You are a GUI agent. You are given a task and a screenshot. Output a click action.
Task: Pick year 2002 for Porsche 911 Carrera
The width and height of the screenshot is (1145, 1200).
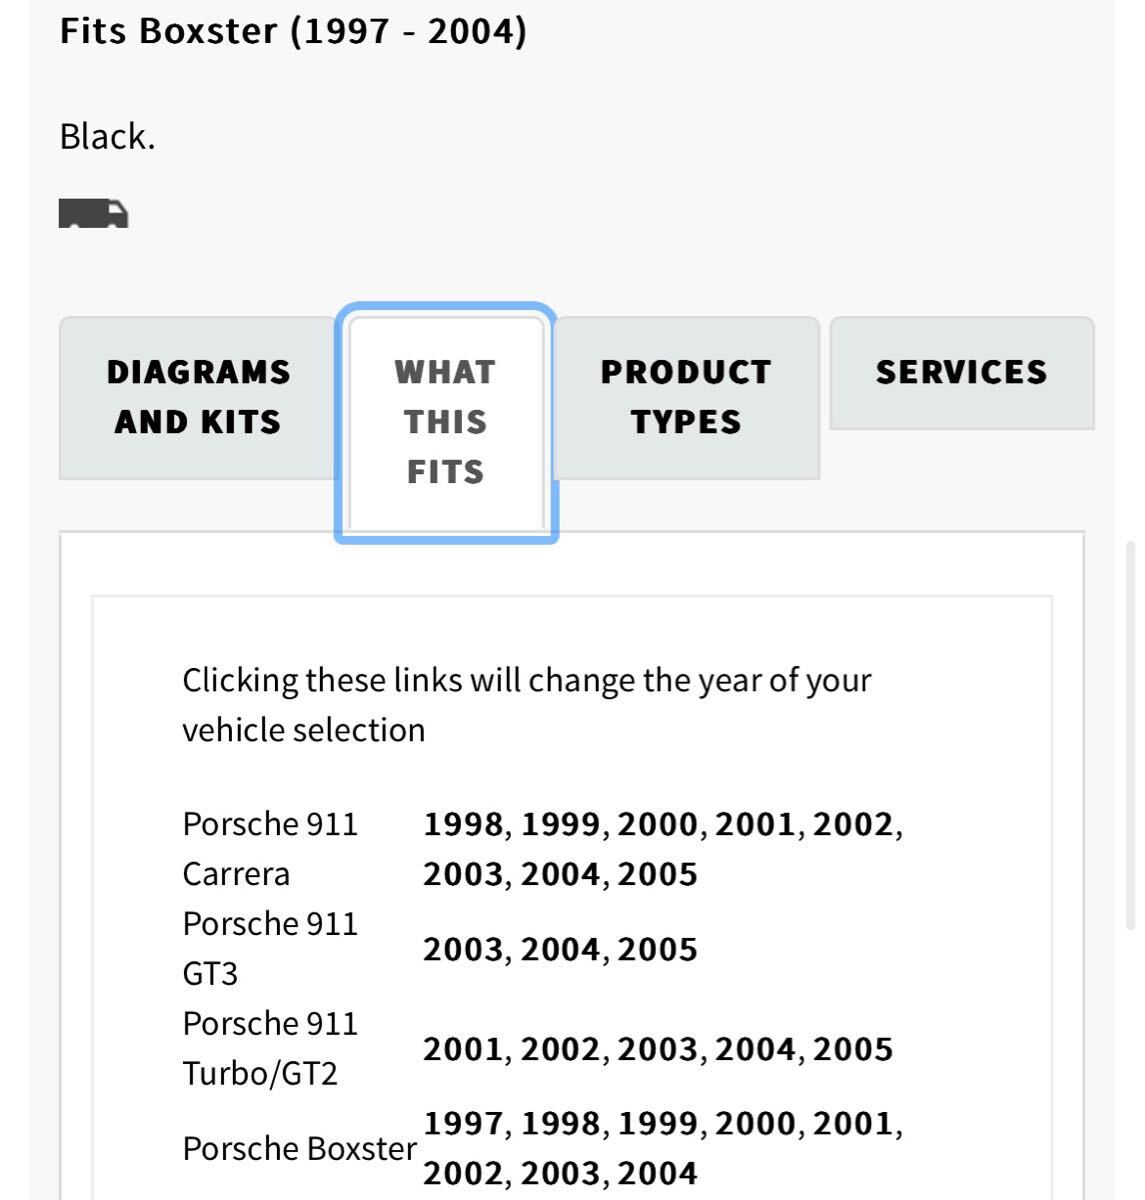pyautogui.click(x=852, y=824)
